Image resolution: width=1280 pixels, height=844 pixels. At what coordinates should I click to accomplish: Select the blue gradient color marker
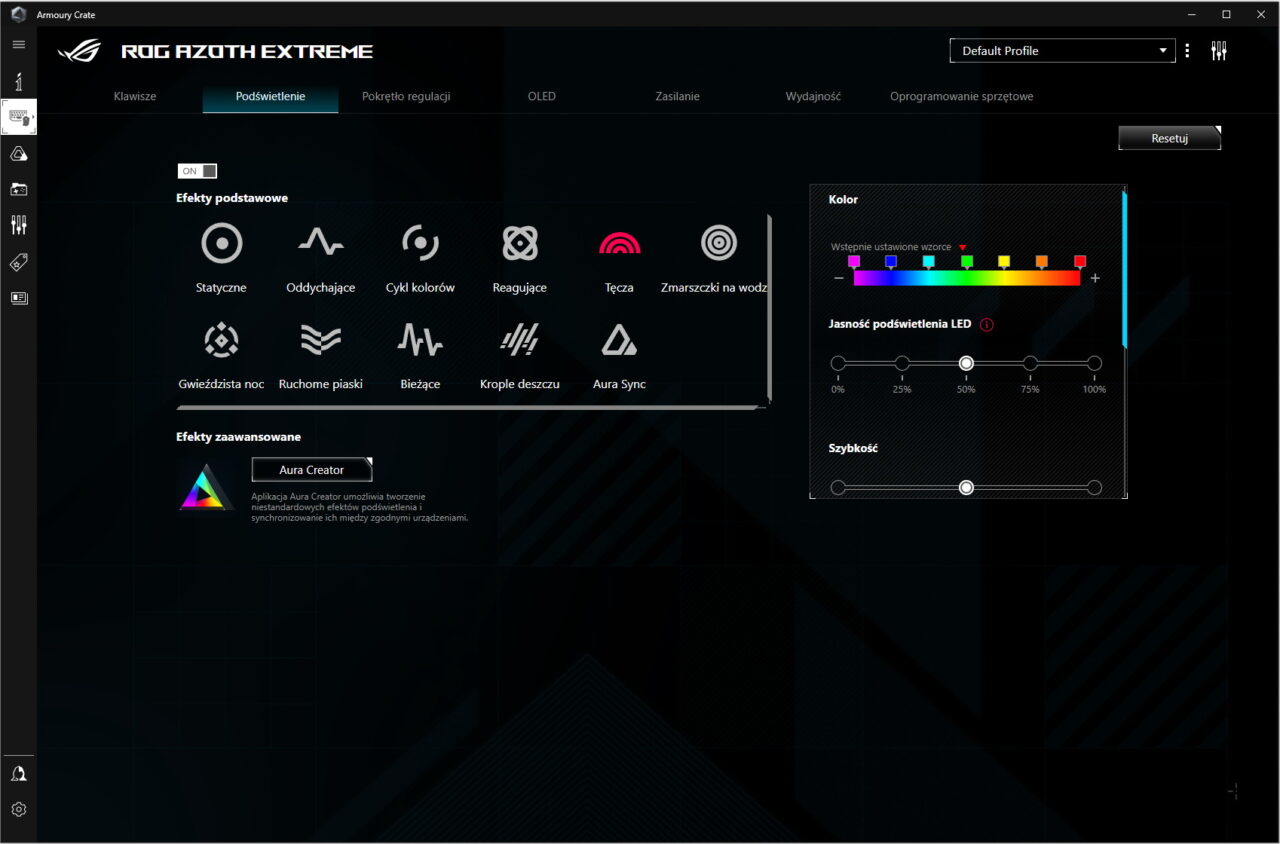click(891, 262)
